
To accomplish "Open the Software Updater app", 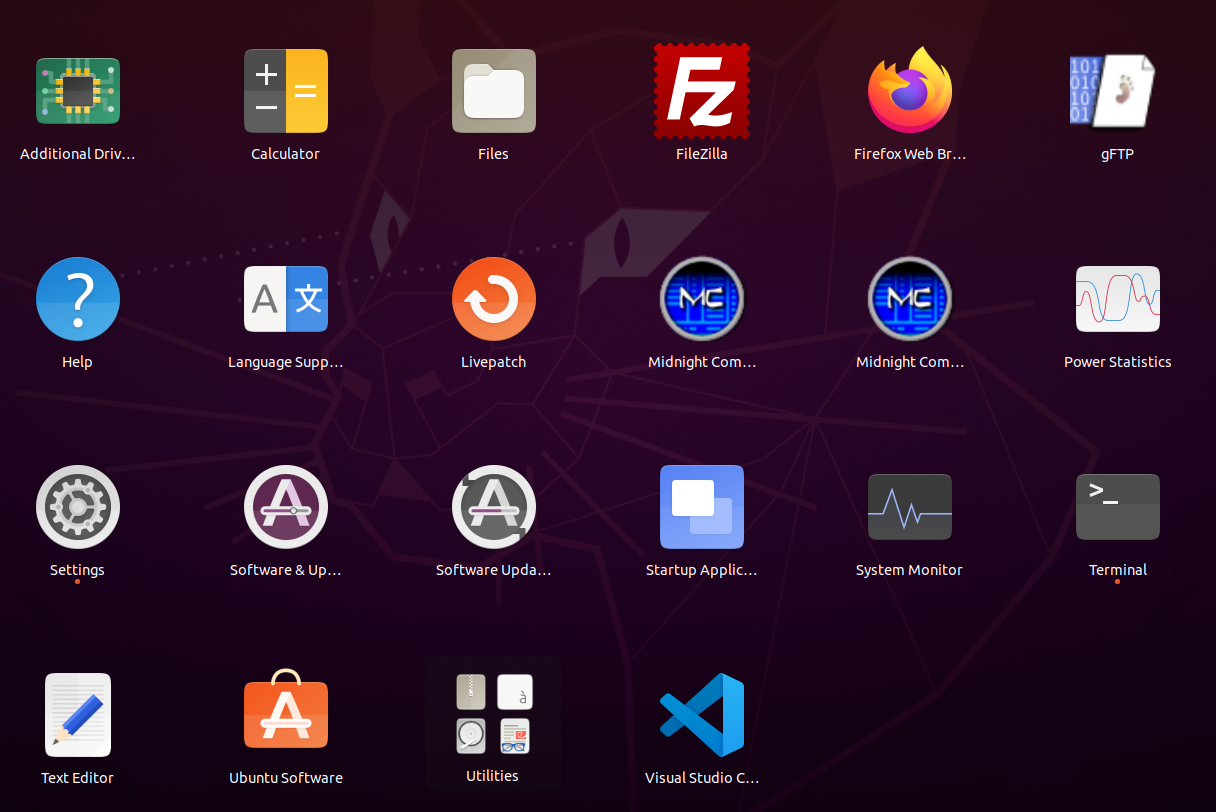I will (494, 507).
